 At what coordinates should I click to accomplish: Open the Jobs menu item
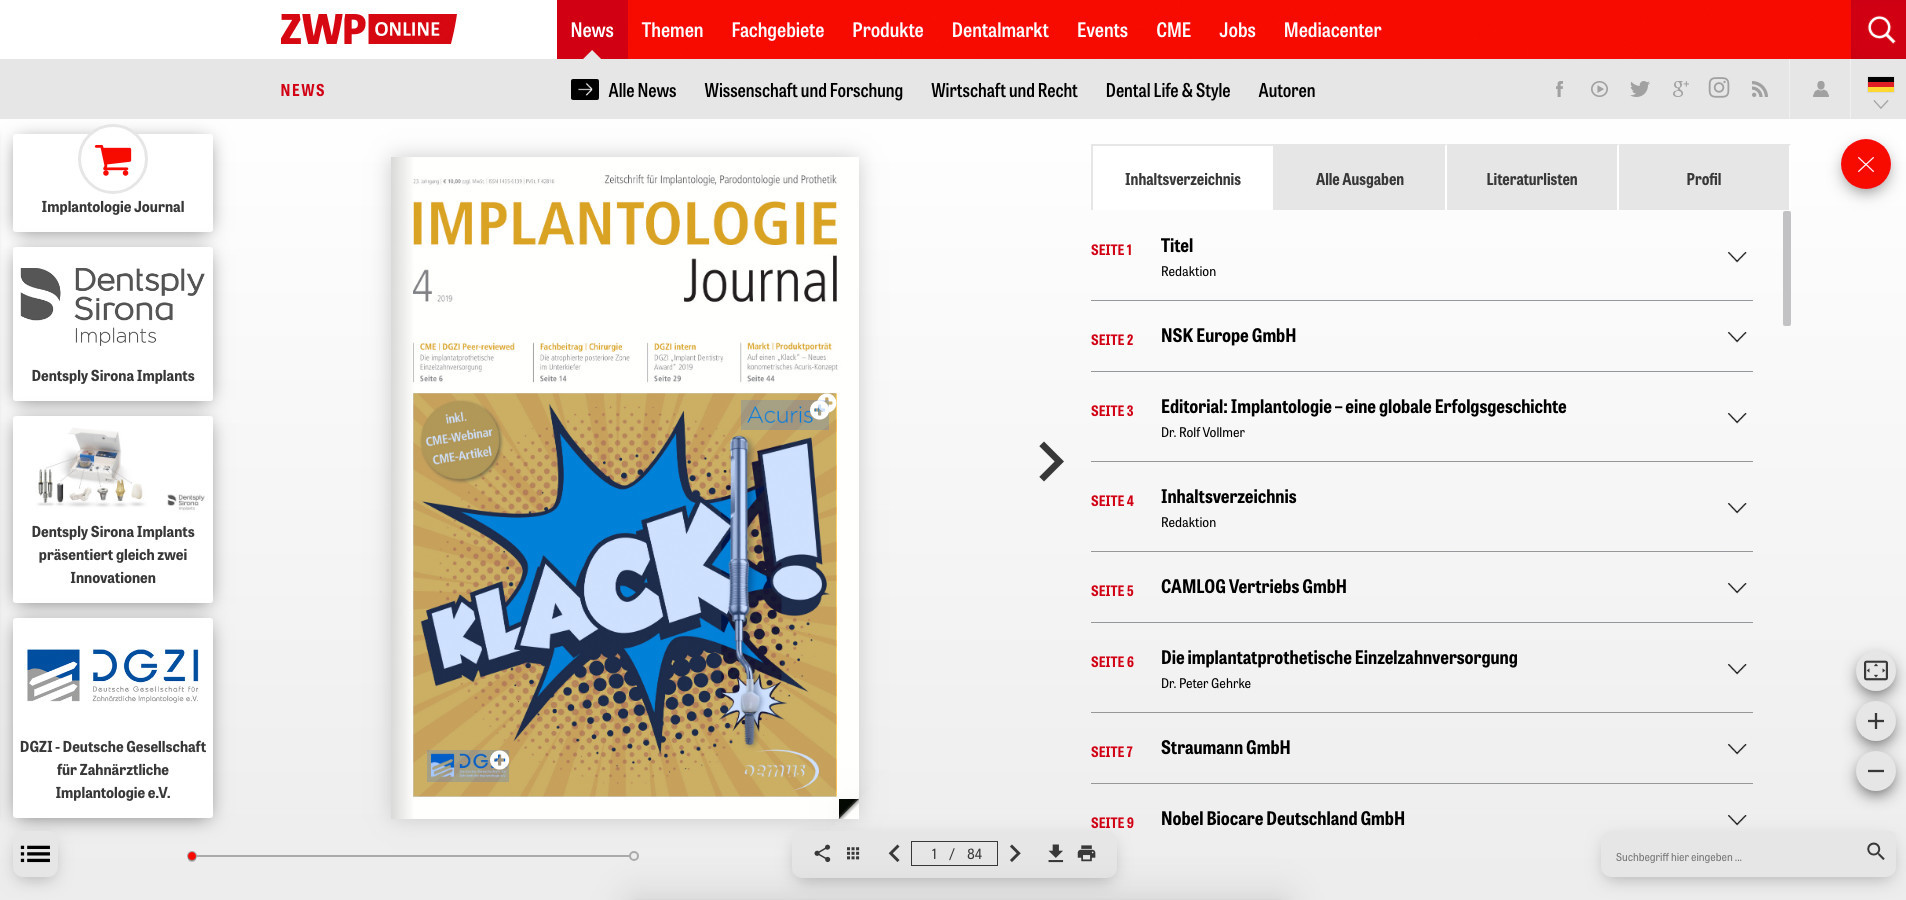click(x=1237, y=30)
